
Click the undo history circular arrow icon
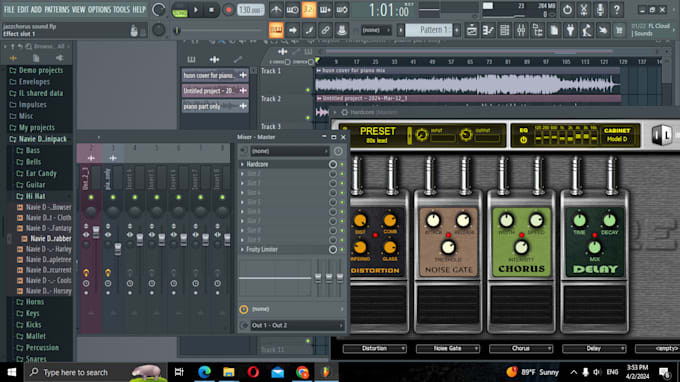[x=567, y=9]
